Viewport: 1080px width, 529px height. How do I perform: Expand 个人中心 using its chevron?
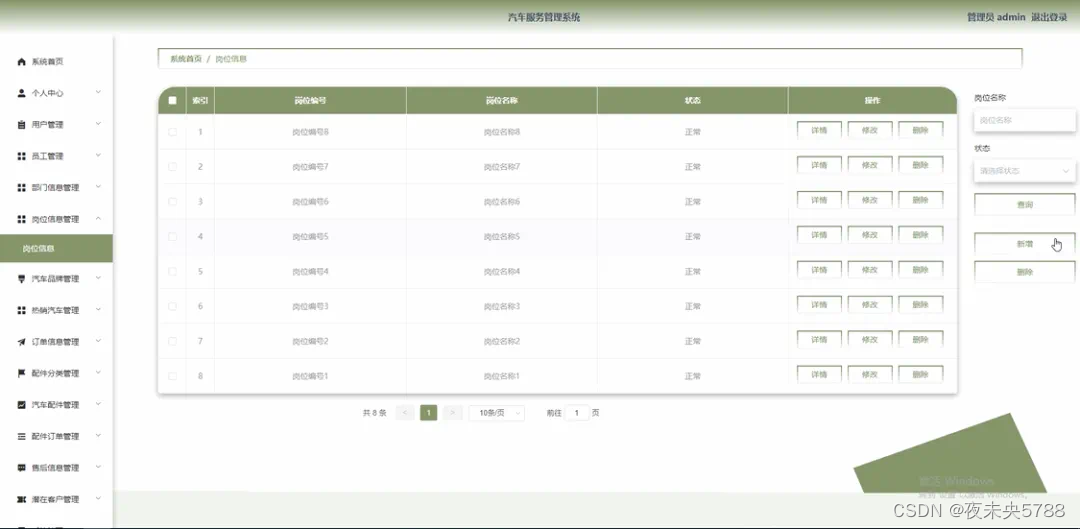[98, 92]
